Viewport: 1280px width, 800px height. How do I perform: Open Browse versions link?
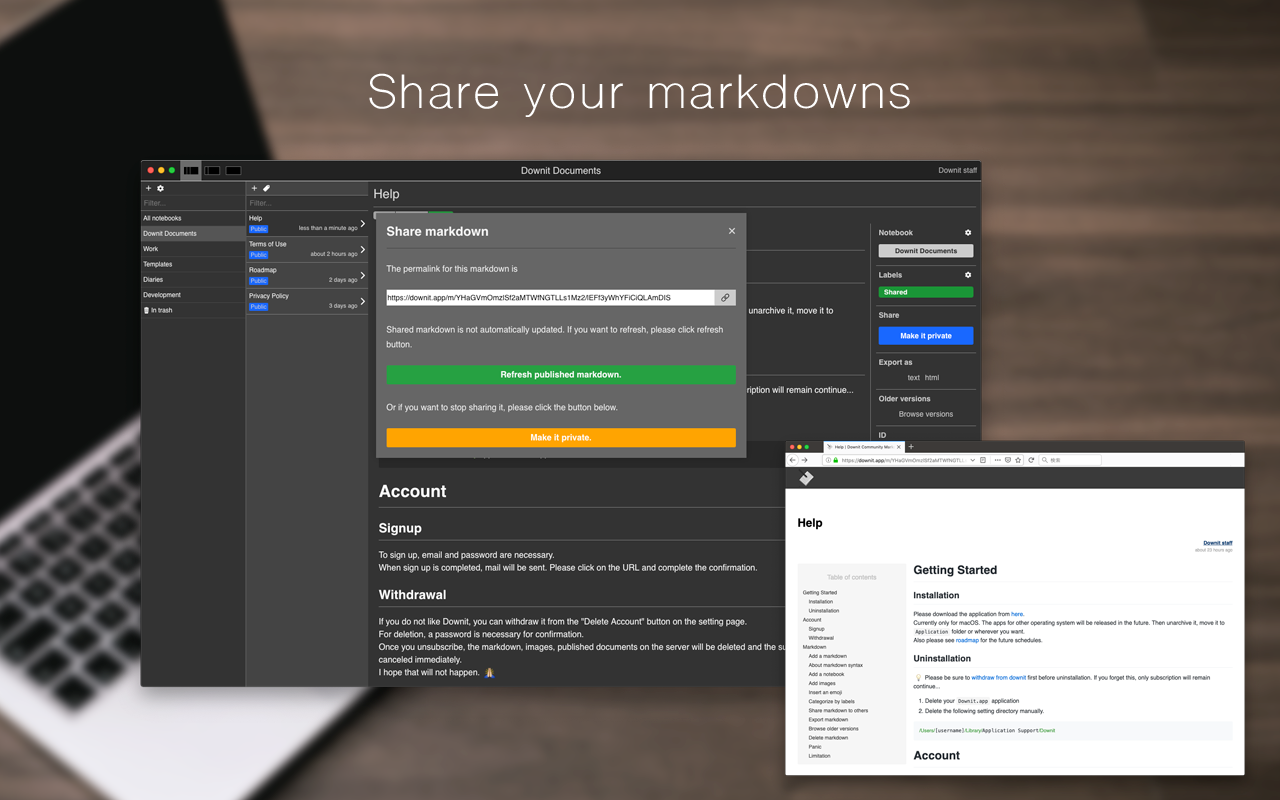[926, 414]
